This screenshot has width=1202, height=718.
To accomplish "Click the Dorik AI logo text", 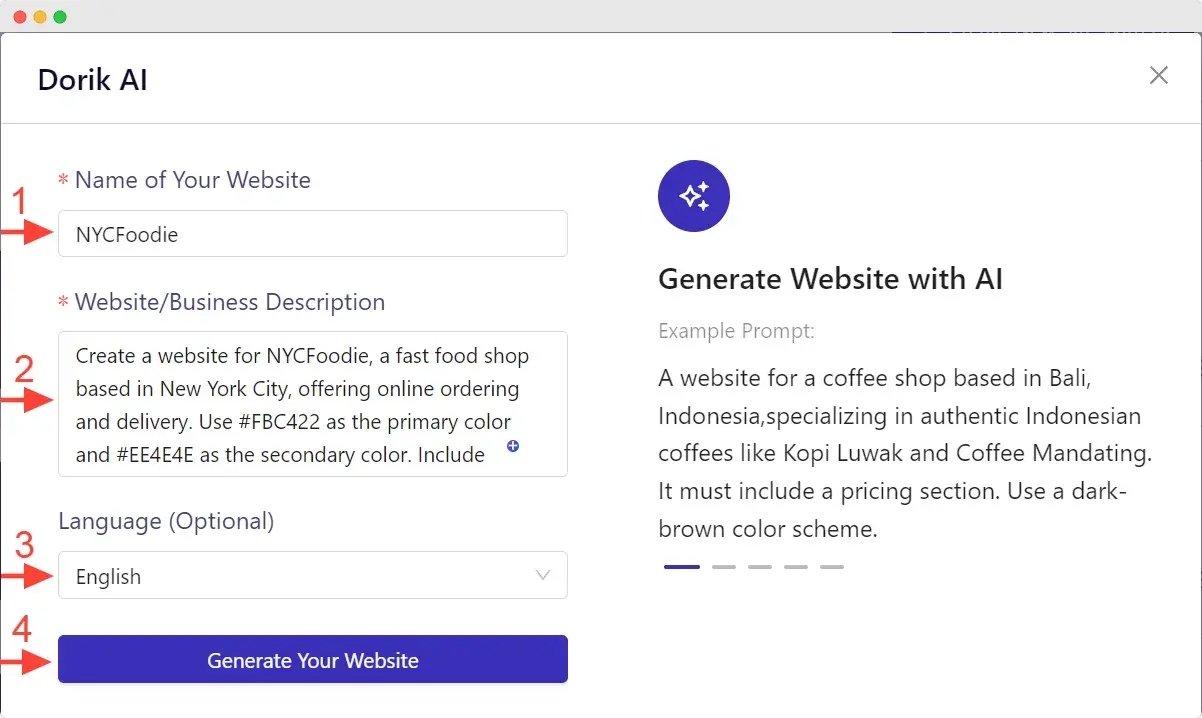I will 92,79.
